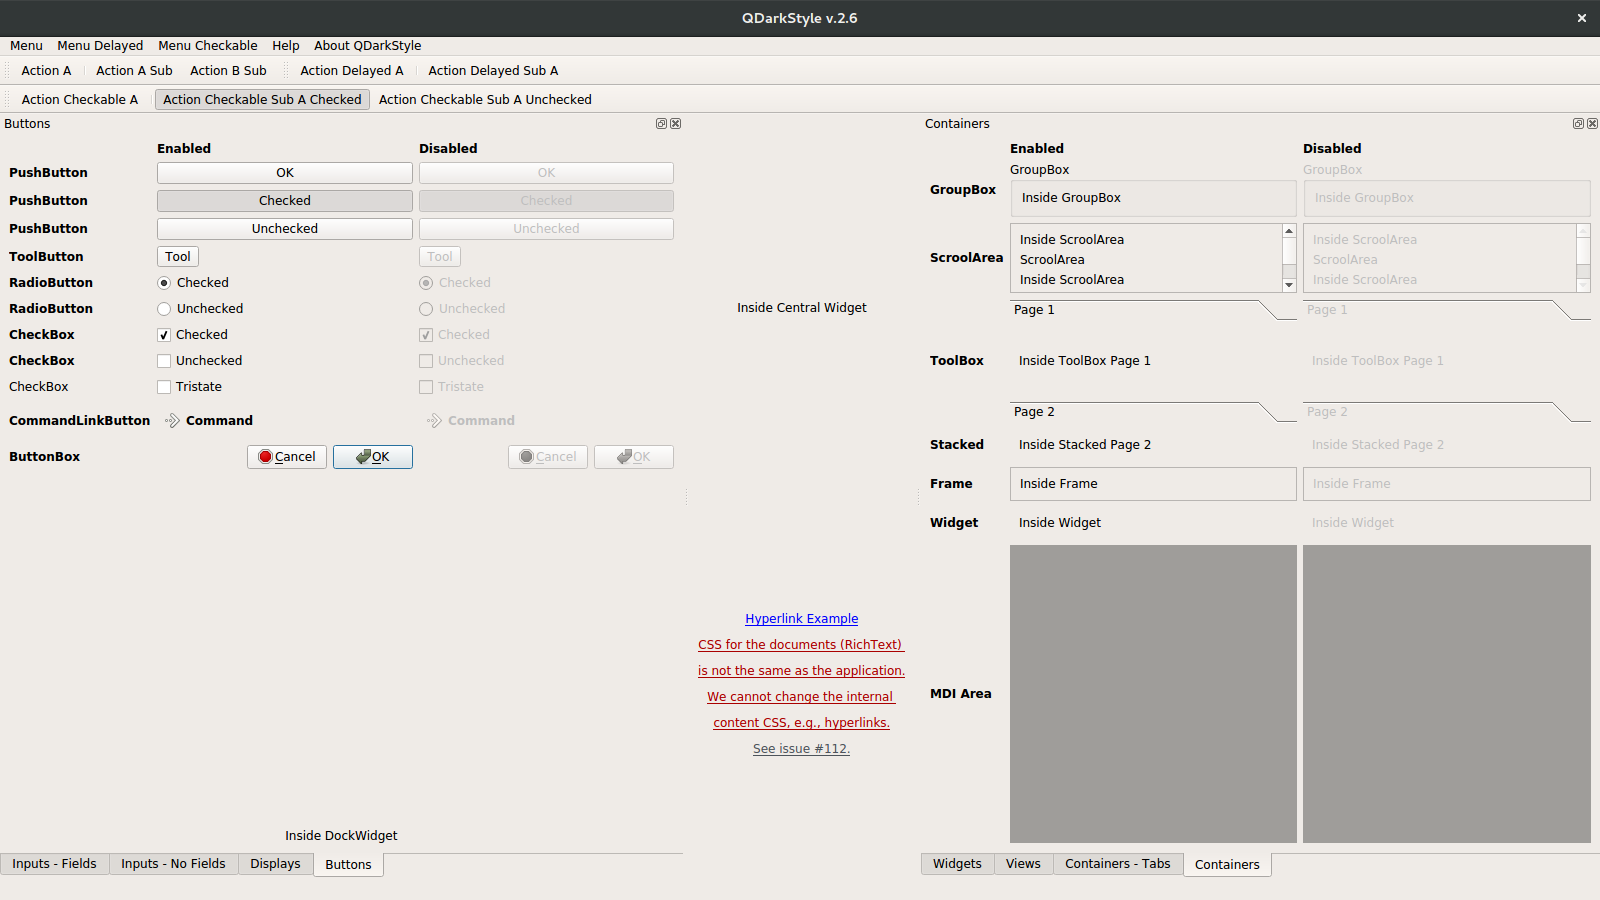Image resolution: width=1600 pixels, height=900 pixels.
Task: Click Cancel in the ButtonBox
Action: click(x=287, y=457)
